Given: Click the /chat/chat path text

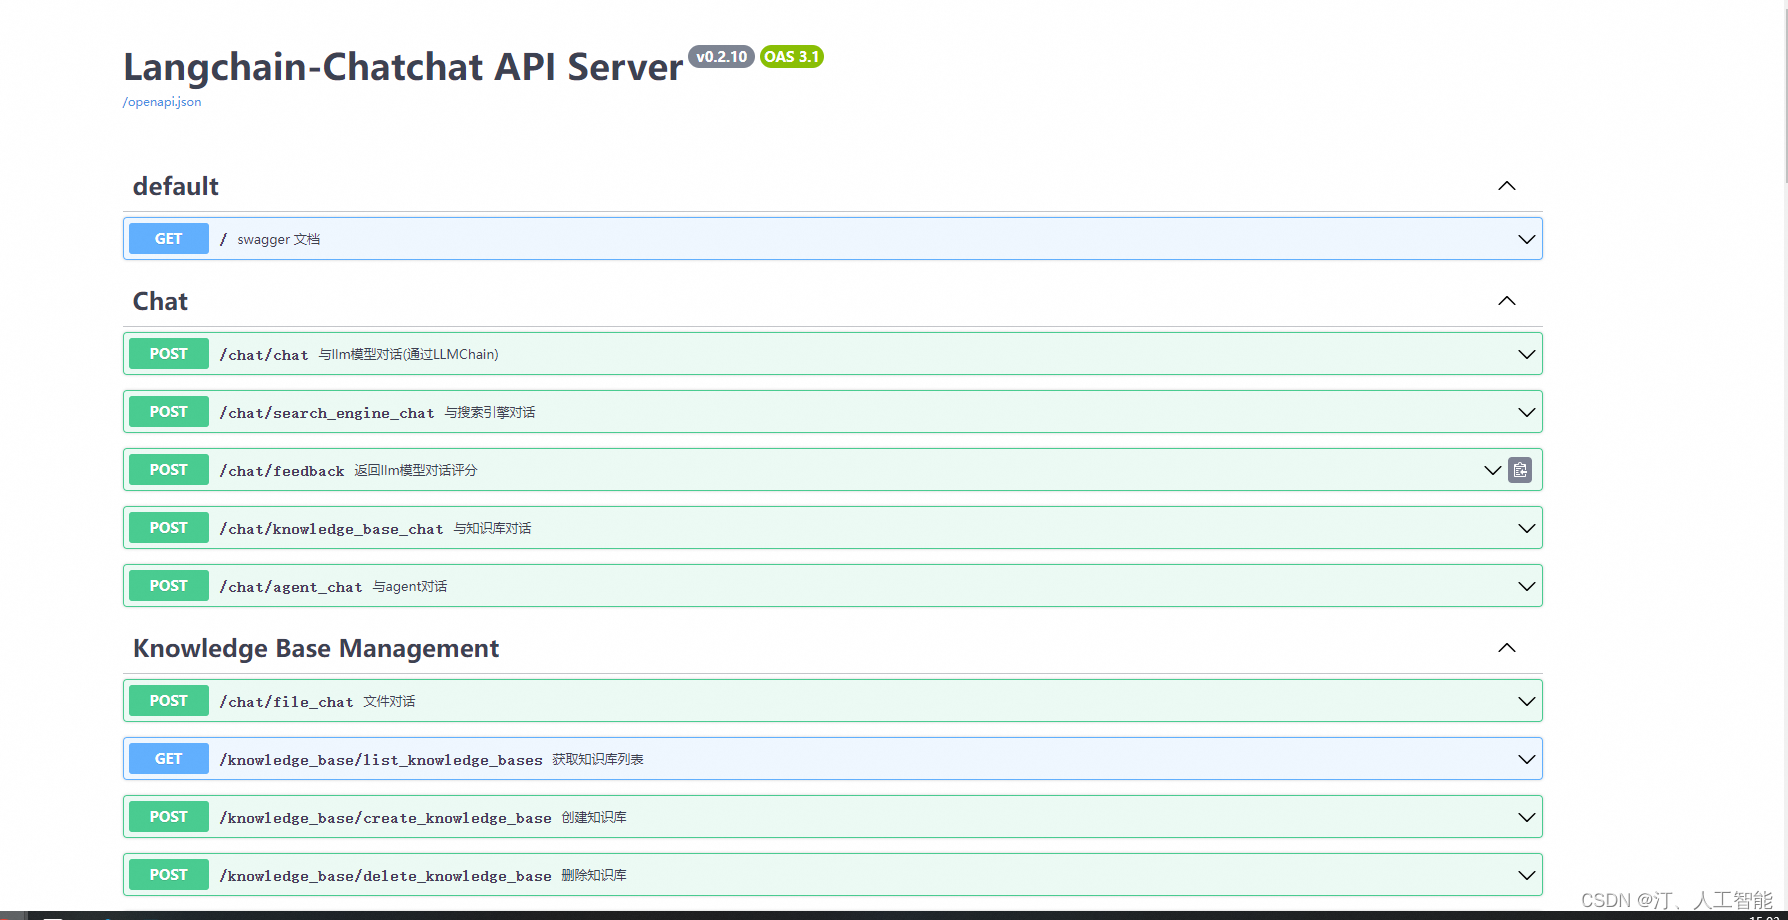Looking at the screenshot, I should point(264,355).
